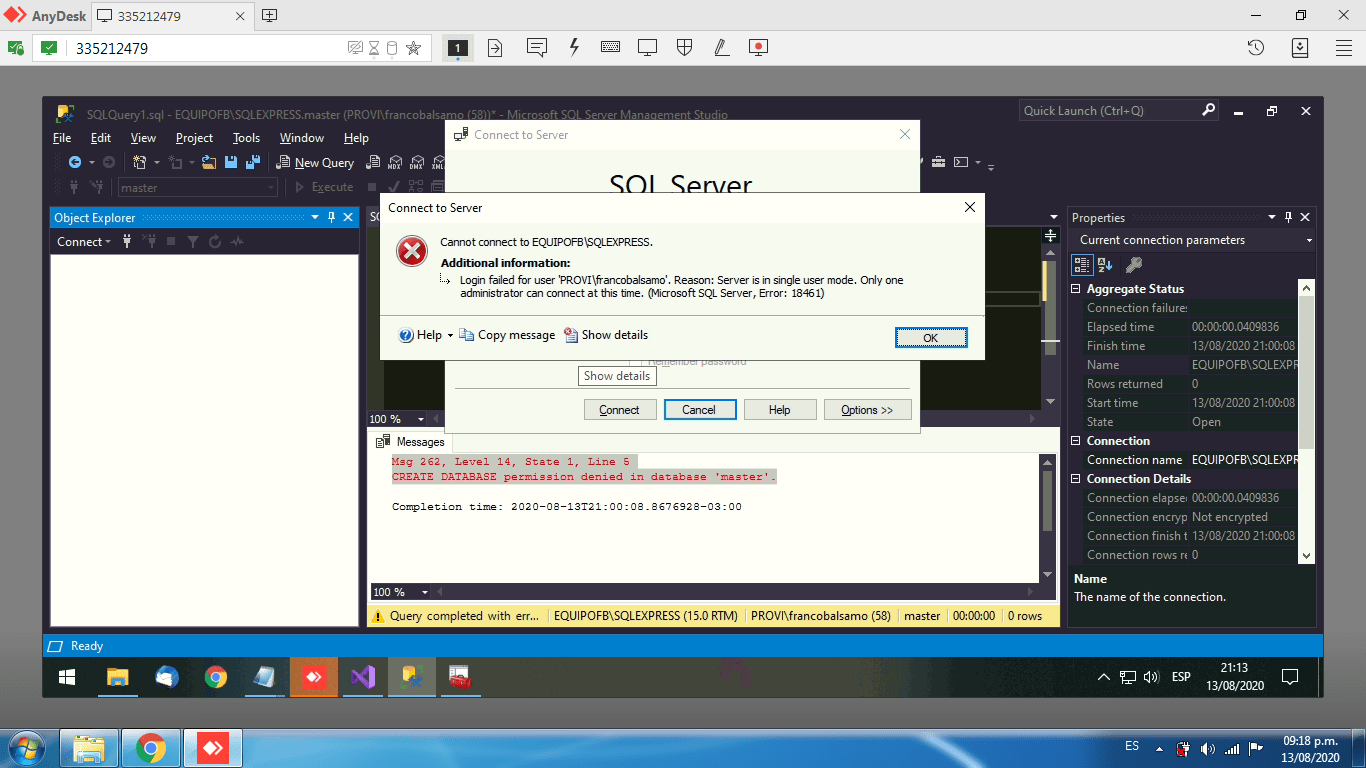The image size is (1366, 768).
Task: Click Show details in error dialog
Action: click(x=606, y=335)
